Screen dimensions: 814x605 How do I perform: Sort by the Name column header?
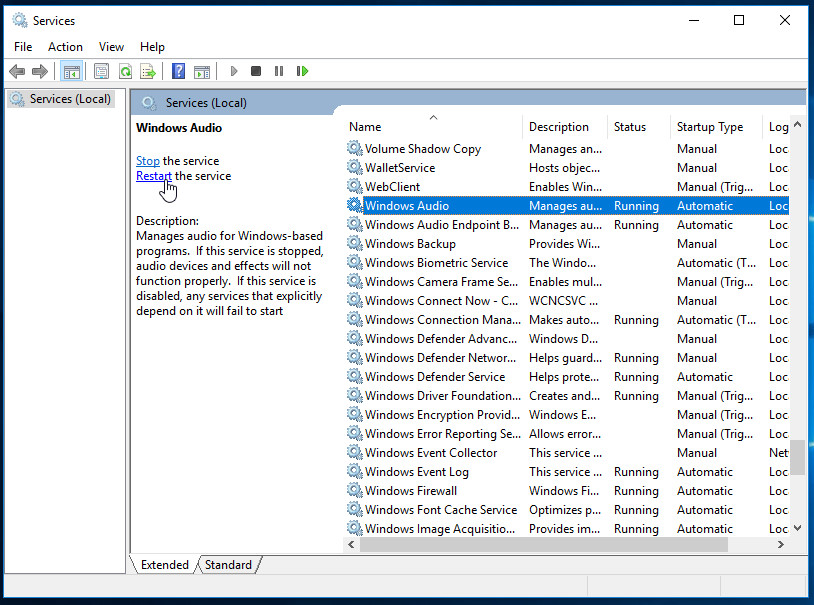tap(434, 127)
